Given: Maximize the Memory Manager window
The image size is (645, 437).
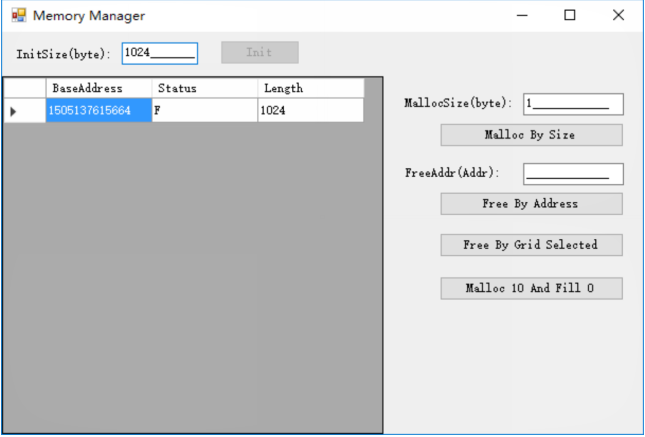Looking at the screenshot, I should coord(569,16).
